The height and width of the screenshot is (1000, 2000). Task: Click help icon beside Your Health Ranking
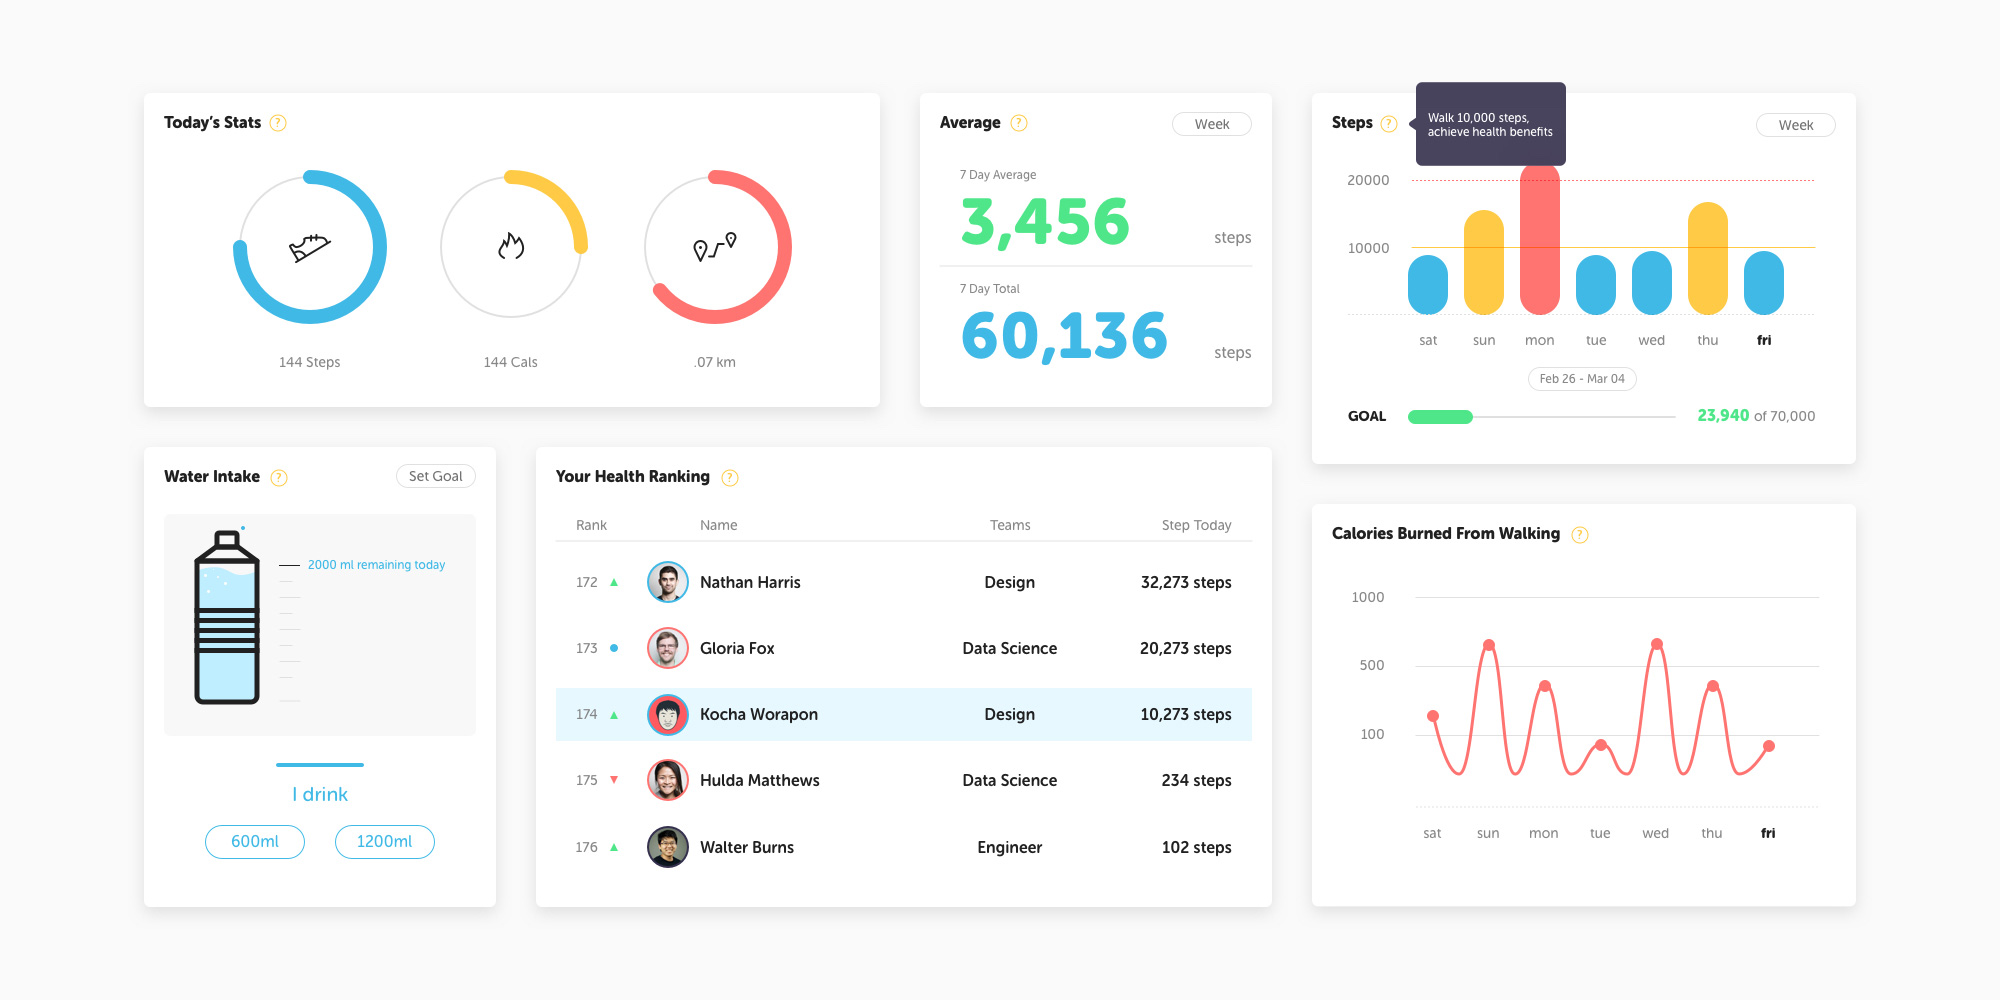point(730,478)
